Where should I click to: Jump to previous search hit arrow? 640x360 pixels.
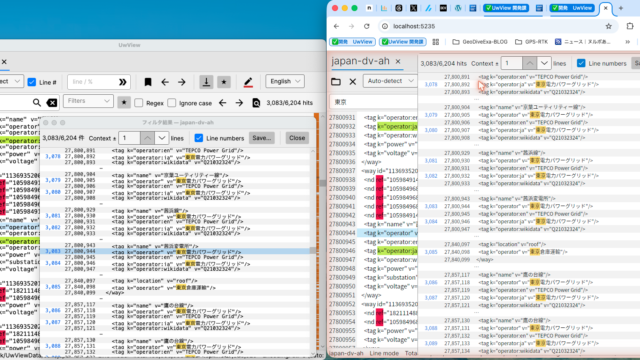pos(222,103)
